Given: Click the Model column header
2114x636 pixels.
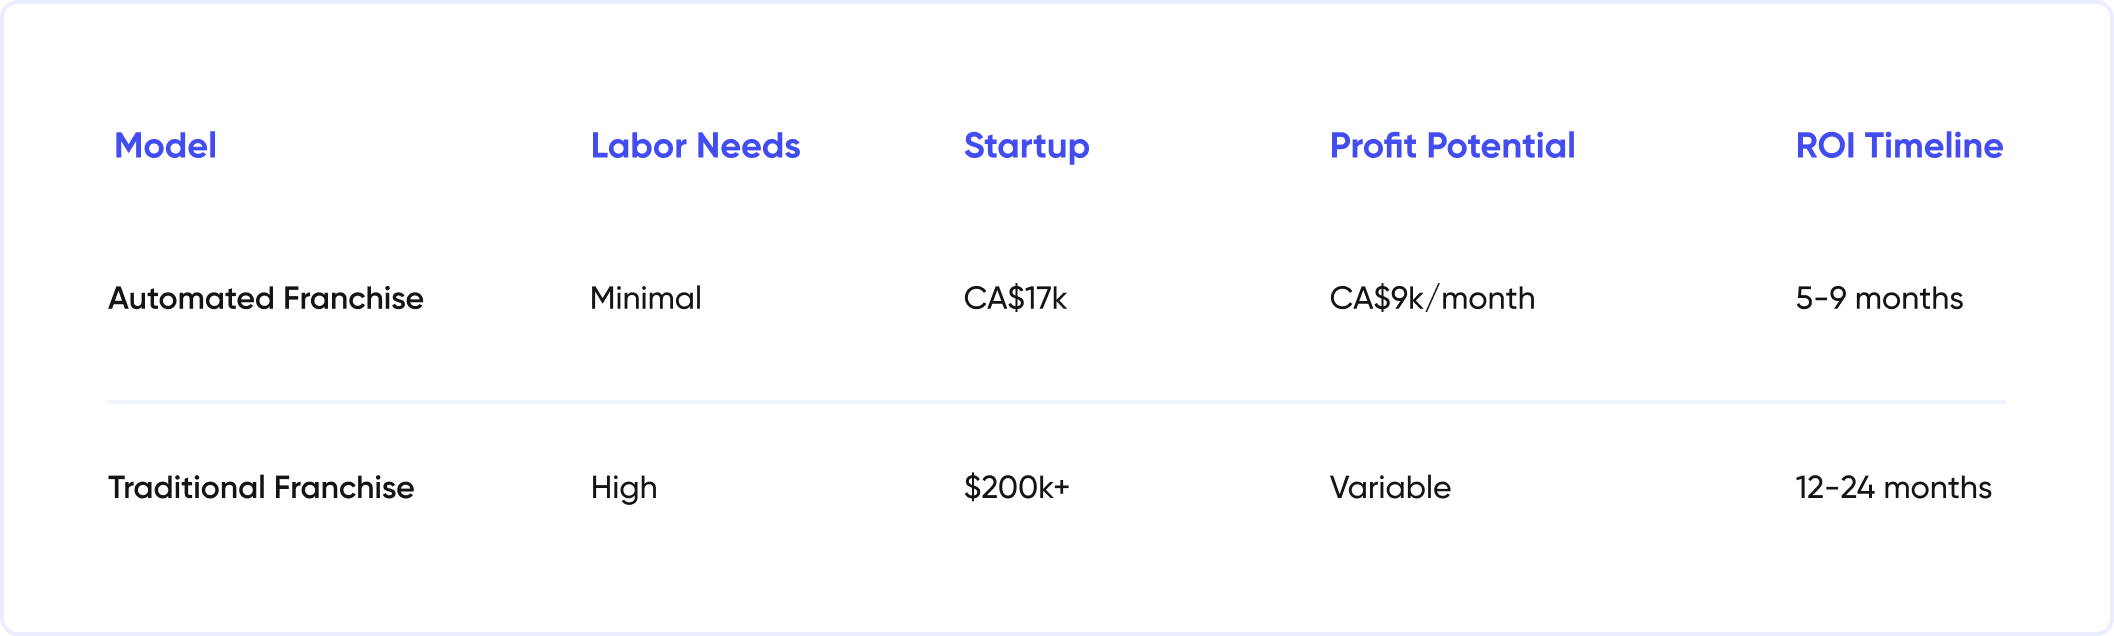Looking at the screenshot, I should pyautogui.click(x=165, y=146).
